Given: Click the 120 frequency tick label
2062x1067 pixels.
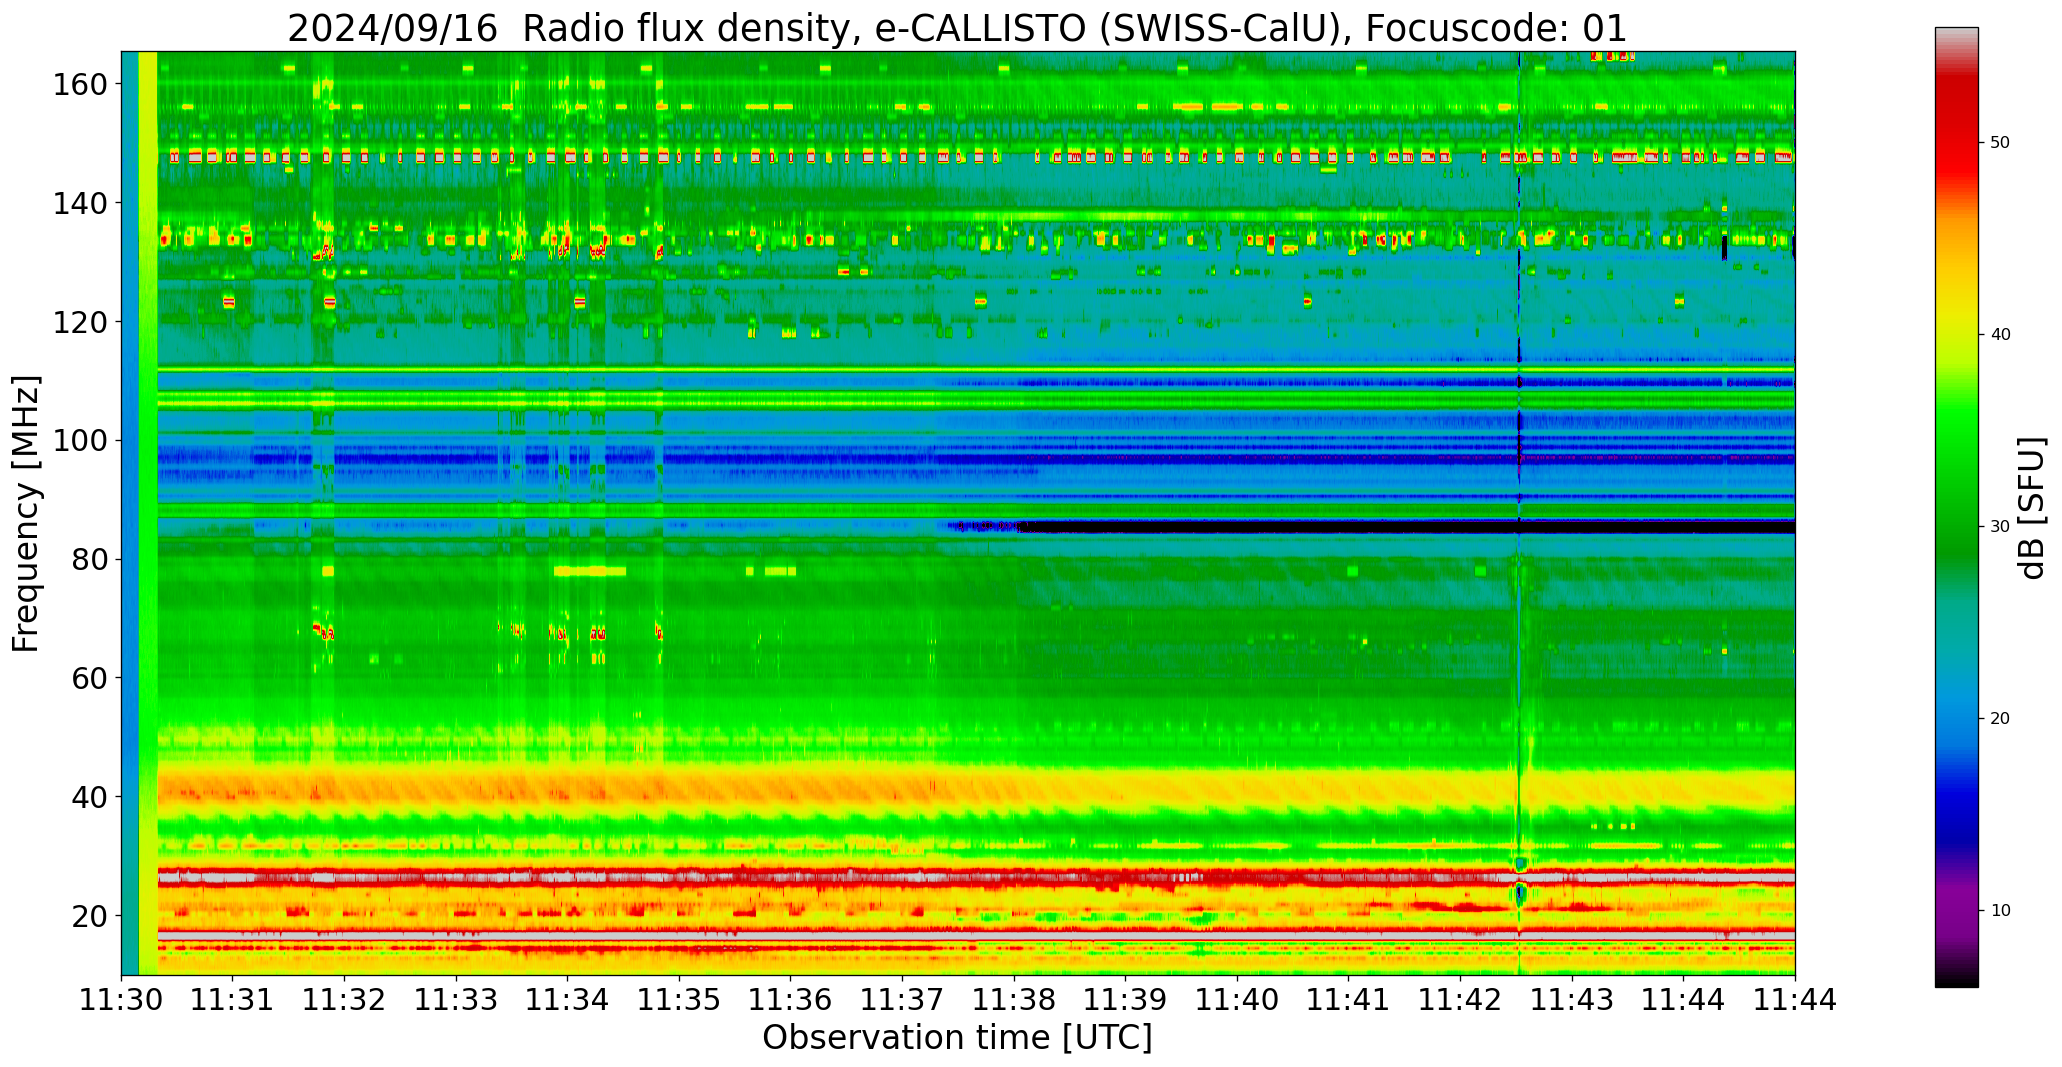Looking at the screenshot, I should click(79, 322).
